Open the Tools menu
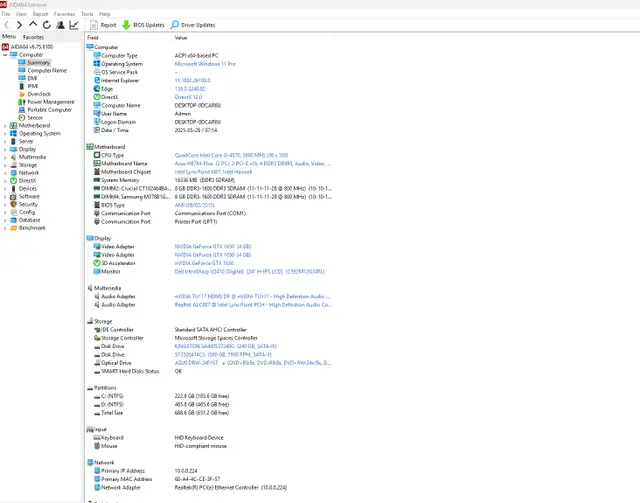The width and height of the screenshot is (640, 503). 87,14
